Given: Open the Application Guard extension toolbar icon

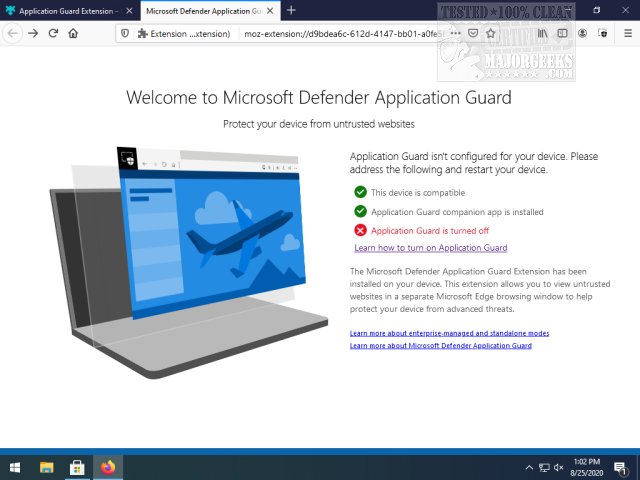Looking at the screenshot, I should coord(603,33).
